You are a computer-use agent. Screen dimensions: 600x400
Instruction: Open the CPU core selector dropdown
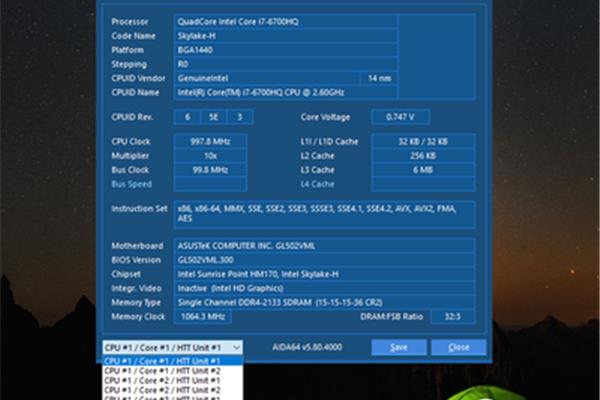pos(173,348)
